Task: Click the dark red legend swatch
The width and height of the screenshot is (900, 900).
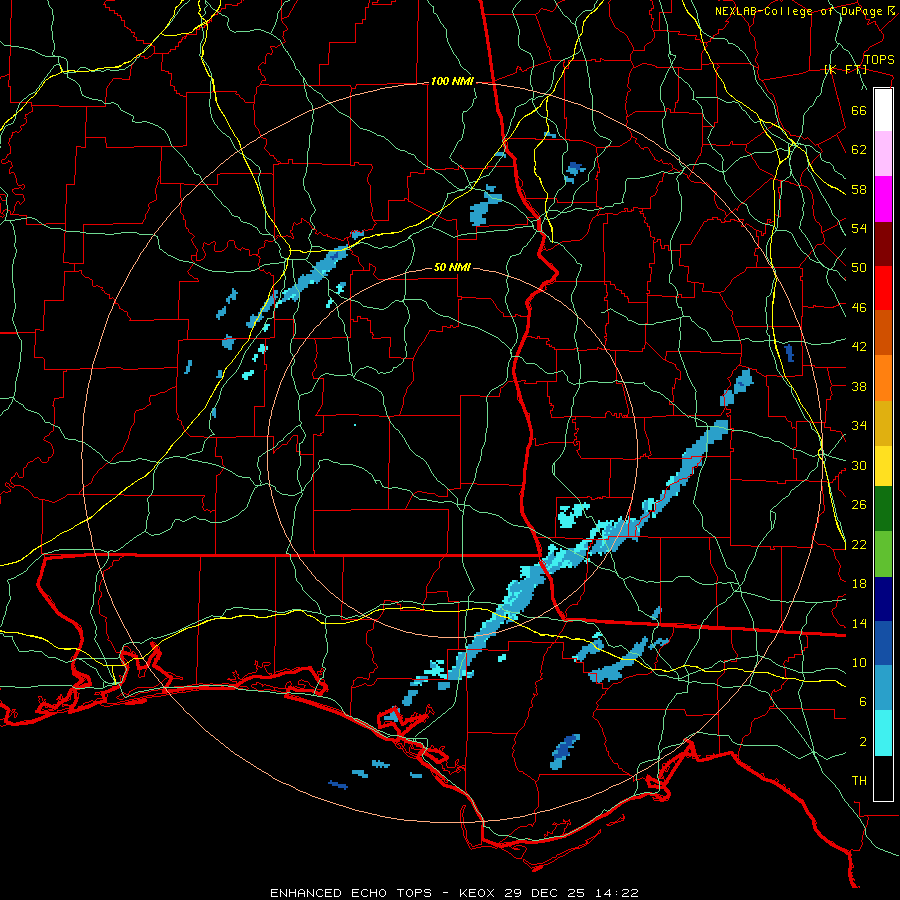Action: tap(883, 244)
